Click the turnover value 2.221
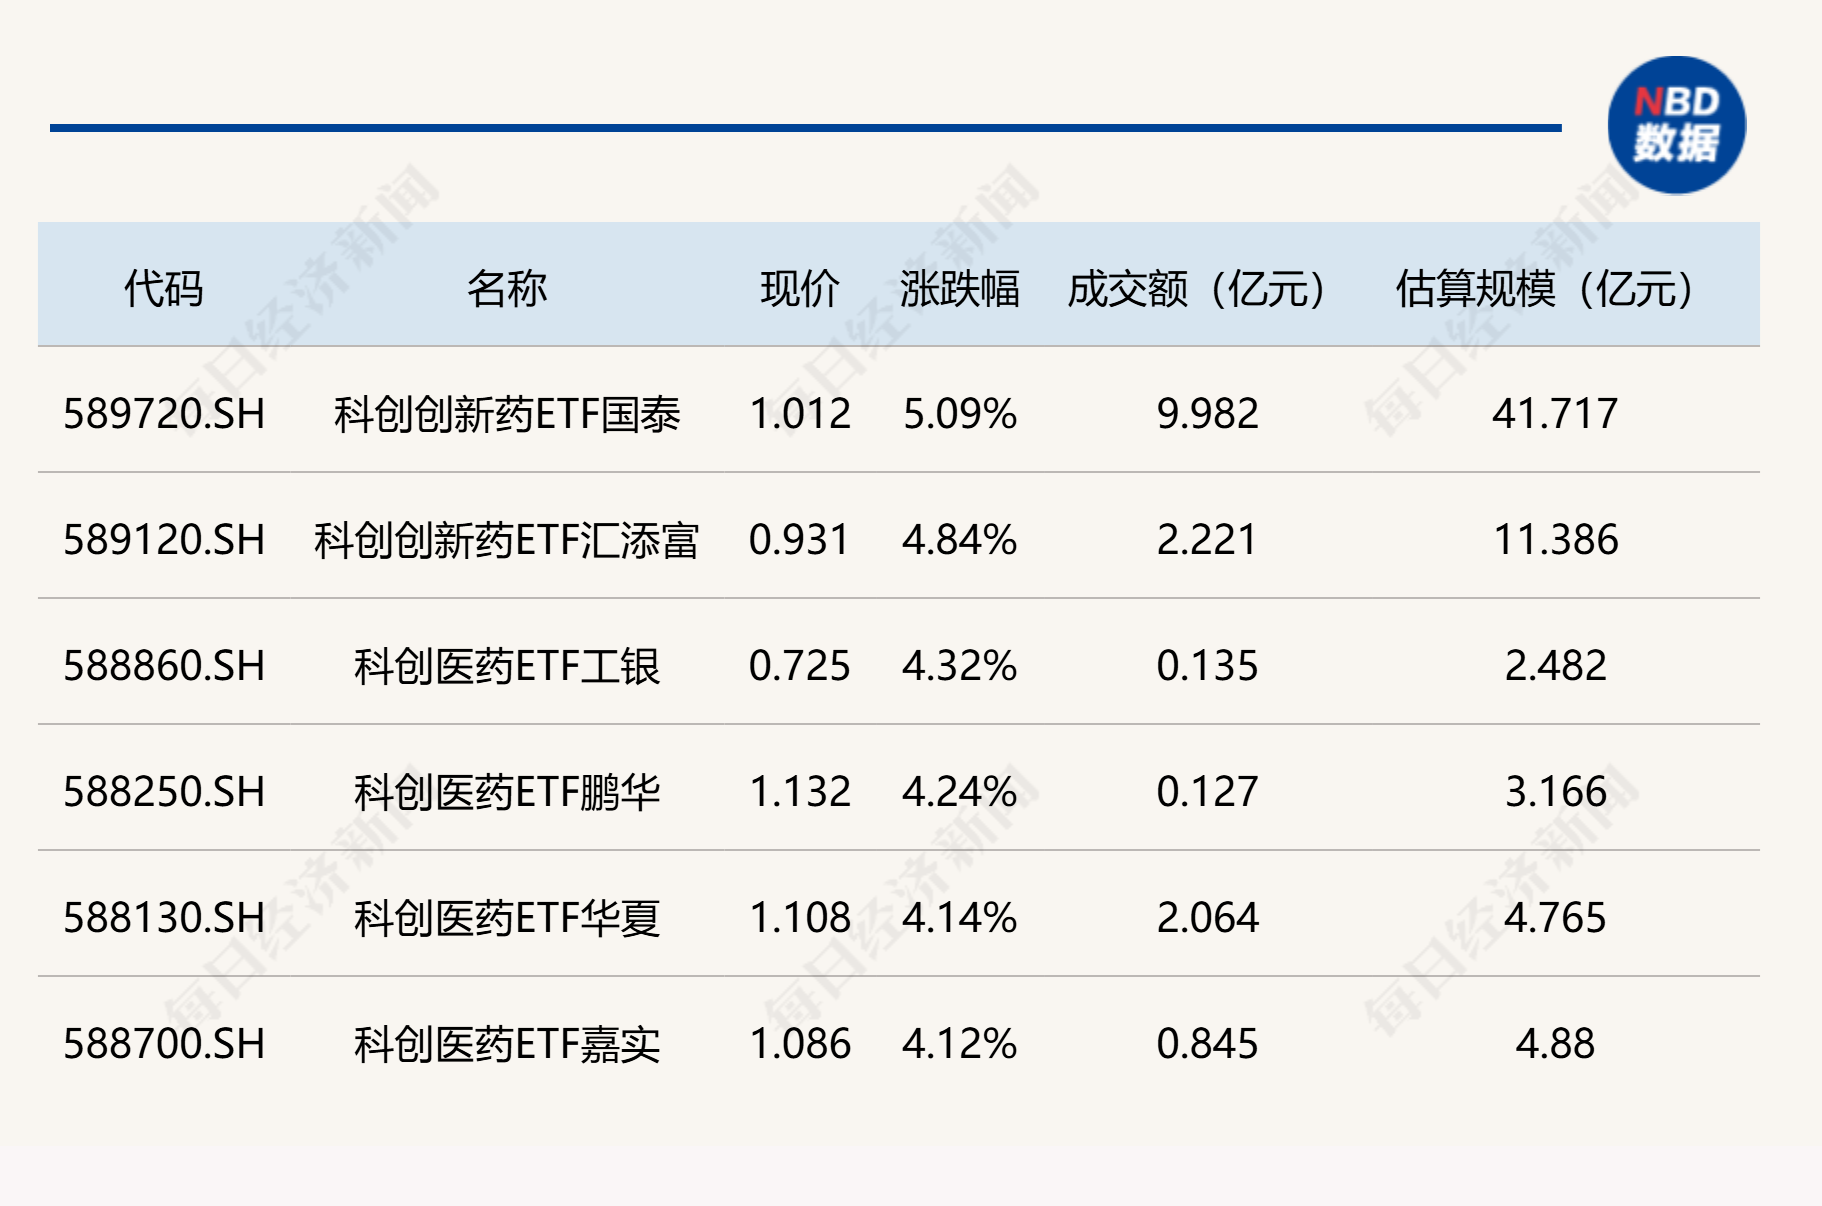The width and height of the screenshot is (1822, 1206). click(1208, 540)
